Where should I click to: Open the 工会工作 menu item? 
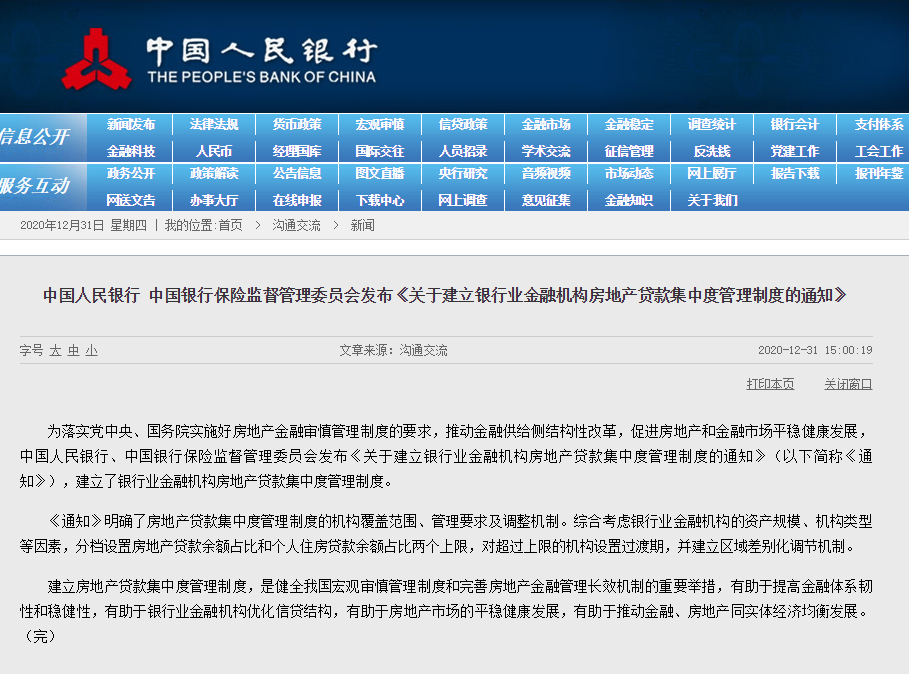point(878,151)
